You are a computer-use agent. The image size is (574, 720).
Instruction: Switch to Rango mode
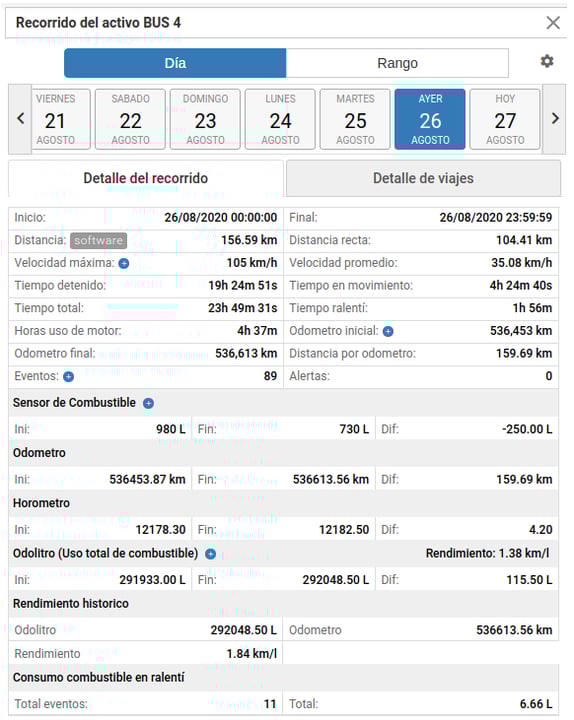point(397,63)
